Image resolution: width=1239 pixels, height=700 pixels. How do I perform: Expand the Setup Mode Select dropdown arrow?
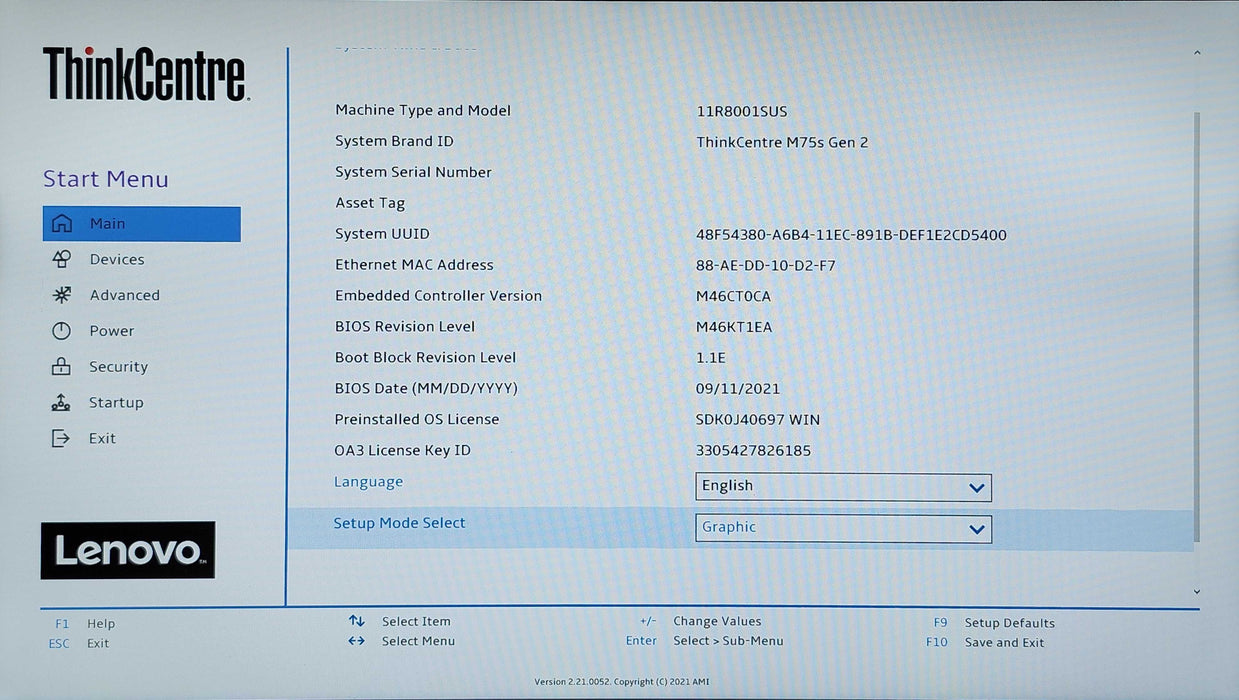tap(976, 529)
